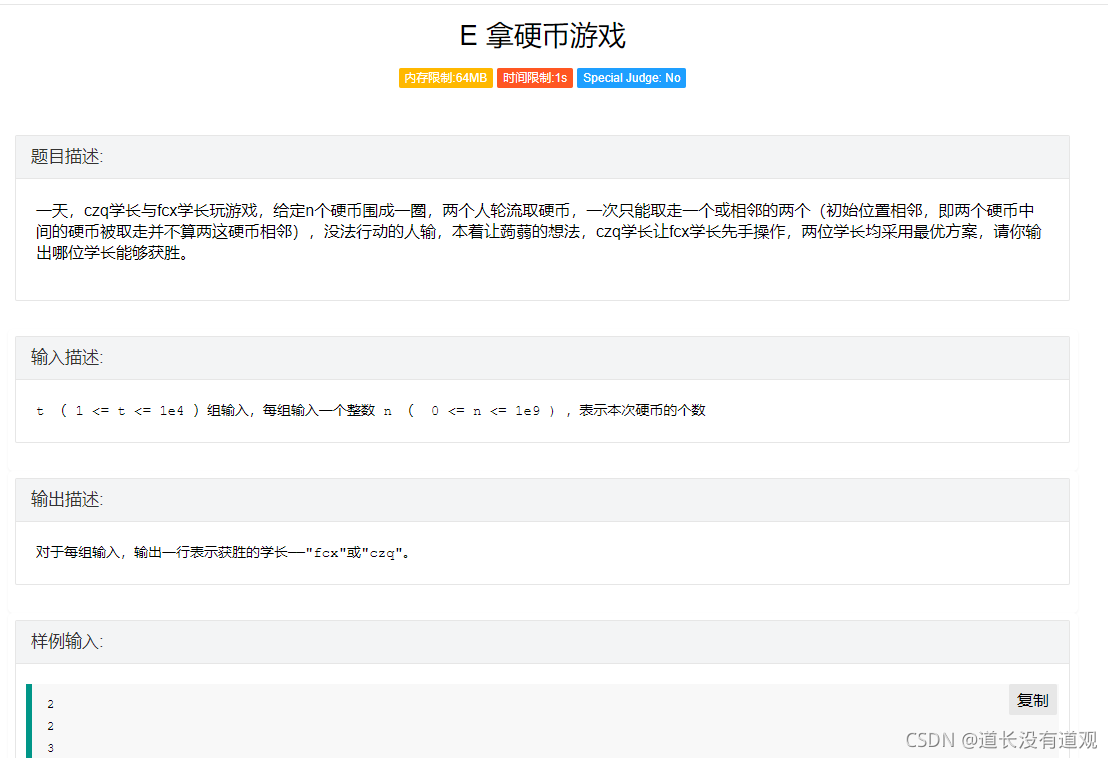The height and width of the screenshot is (758, 1113).
Task: Click the sample input line showing 3
Action: (50, 748)
